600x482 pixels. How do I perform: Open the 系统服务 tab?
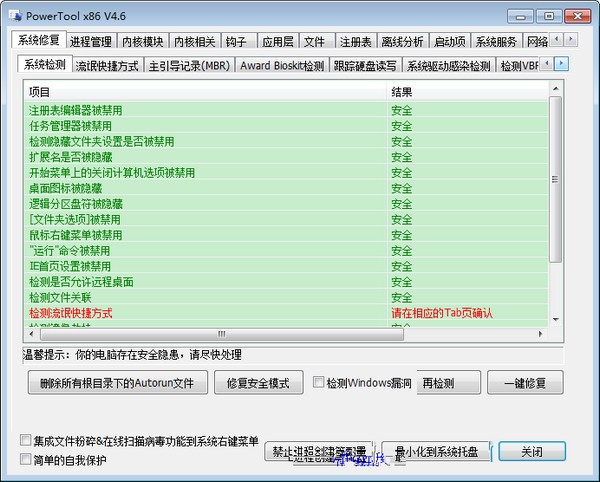[496, 41]
